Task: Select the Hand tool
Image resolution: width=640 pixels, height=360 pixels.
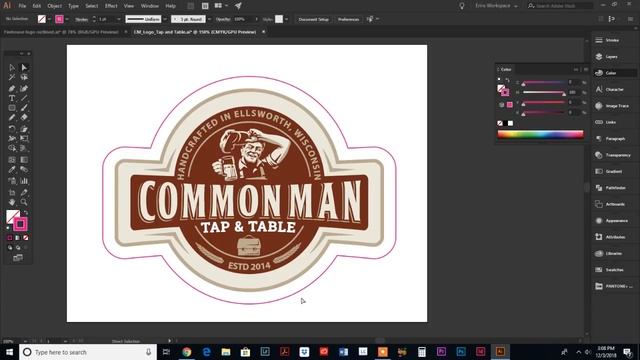Action: point(12,202)
